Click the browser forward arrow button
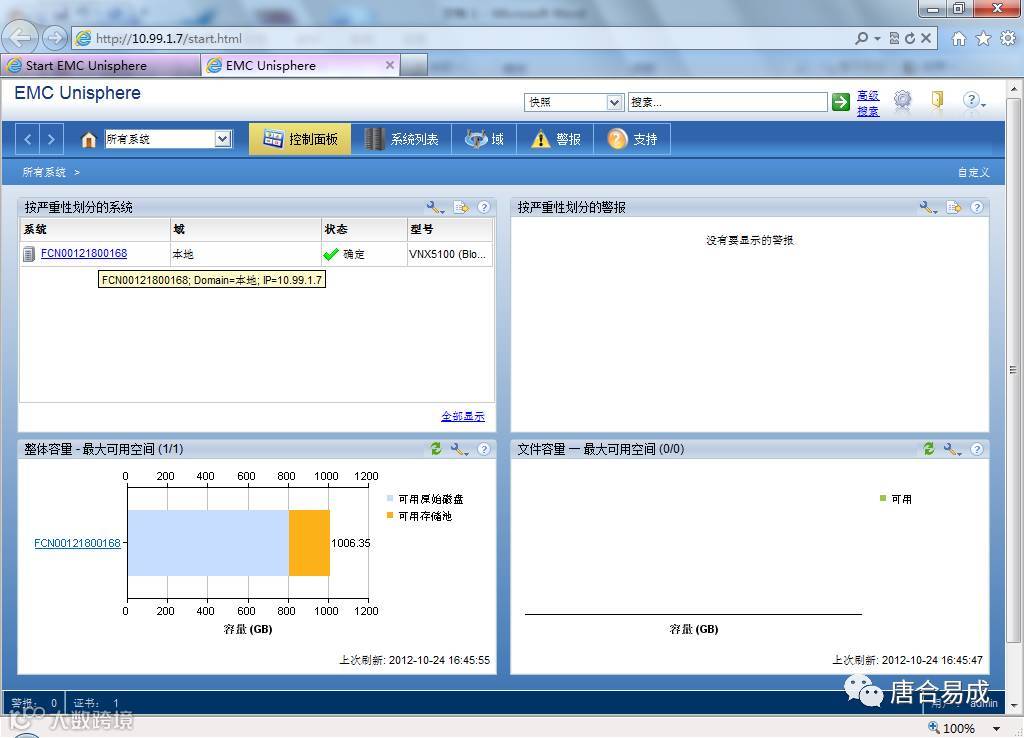 click(x=55, y=38)
